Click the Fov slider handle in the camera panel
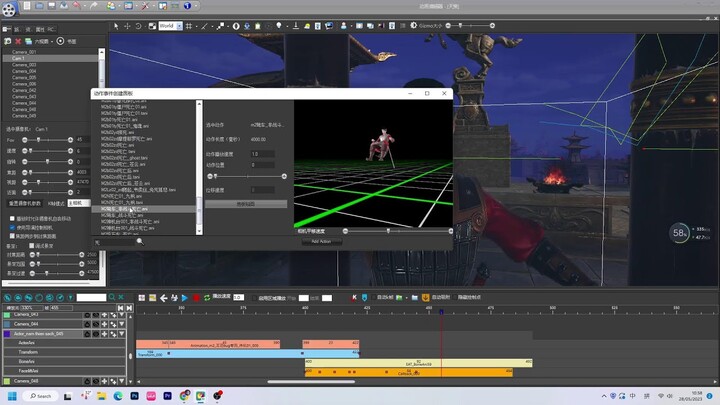720x405 pixels. [x=39, y=140]
